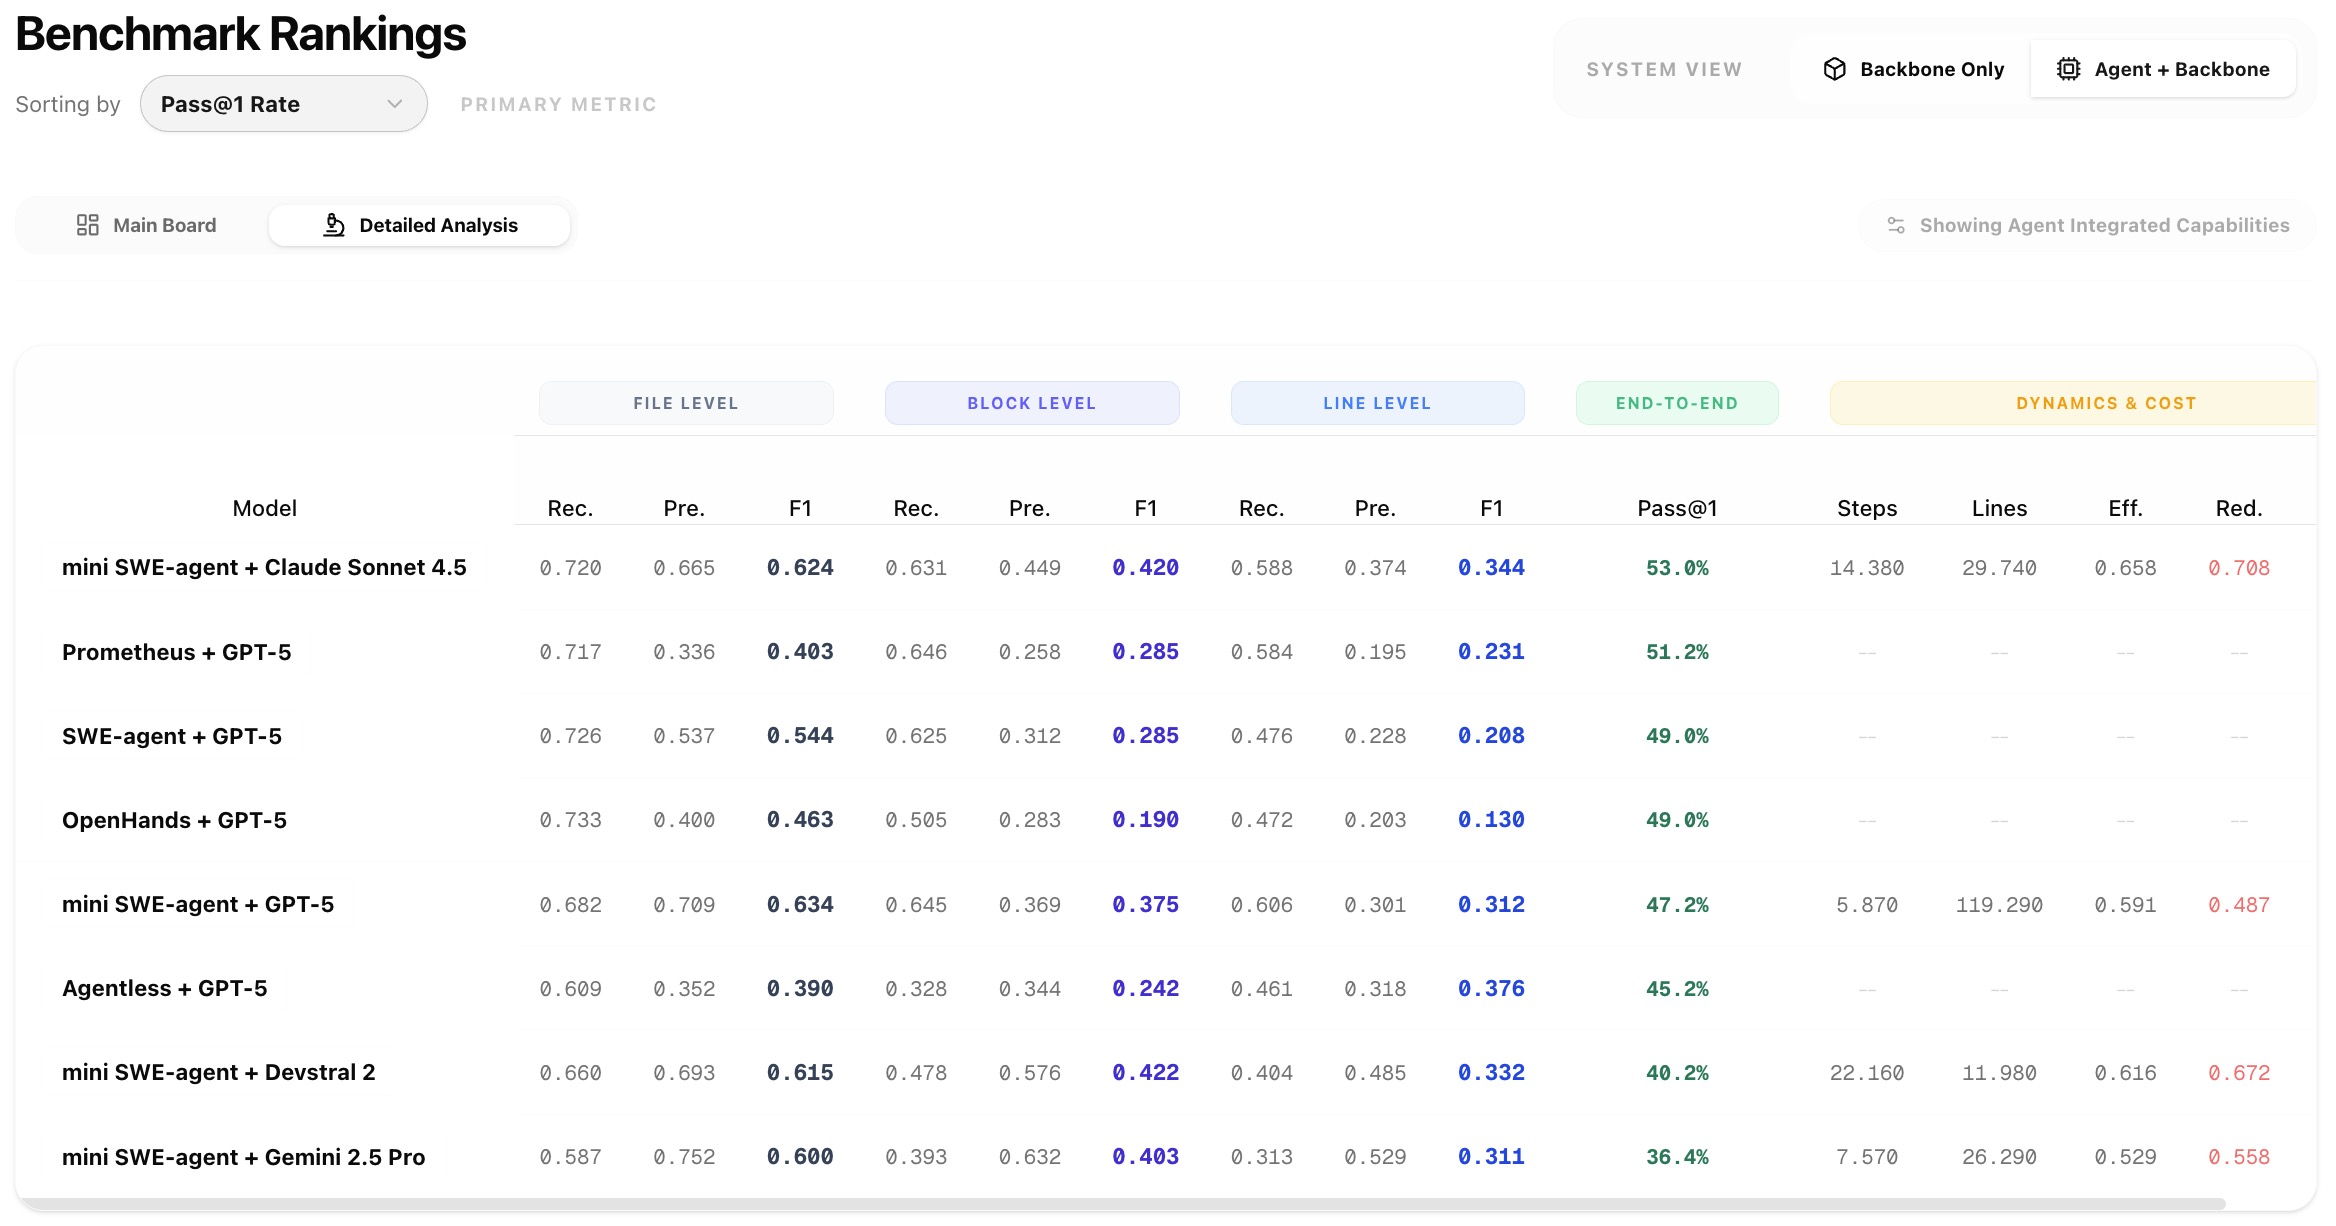
Task: Click the END-TO-END group header
Action: click(1677, 403)
